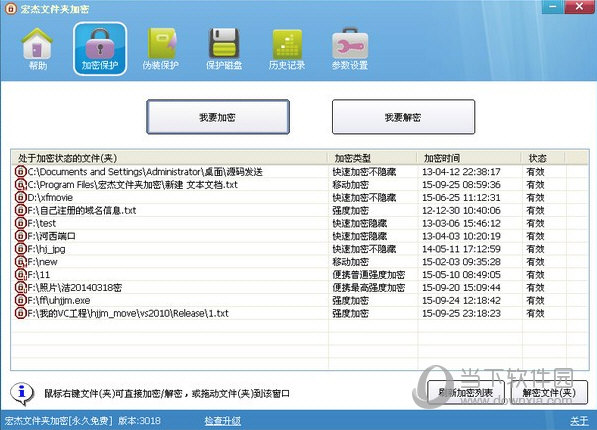Image resolution: width=597 pixels, height=430 pixels.
Task: Select the F:\河西端口 list row
Action: (300, 236)
